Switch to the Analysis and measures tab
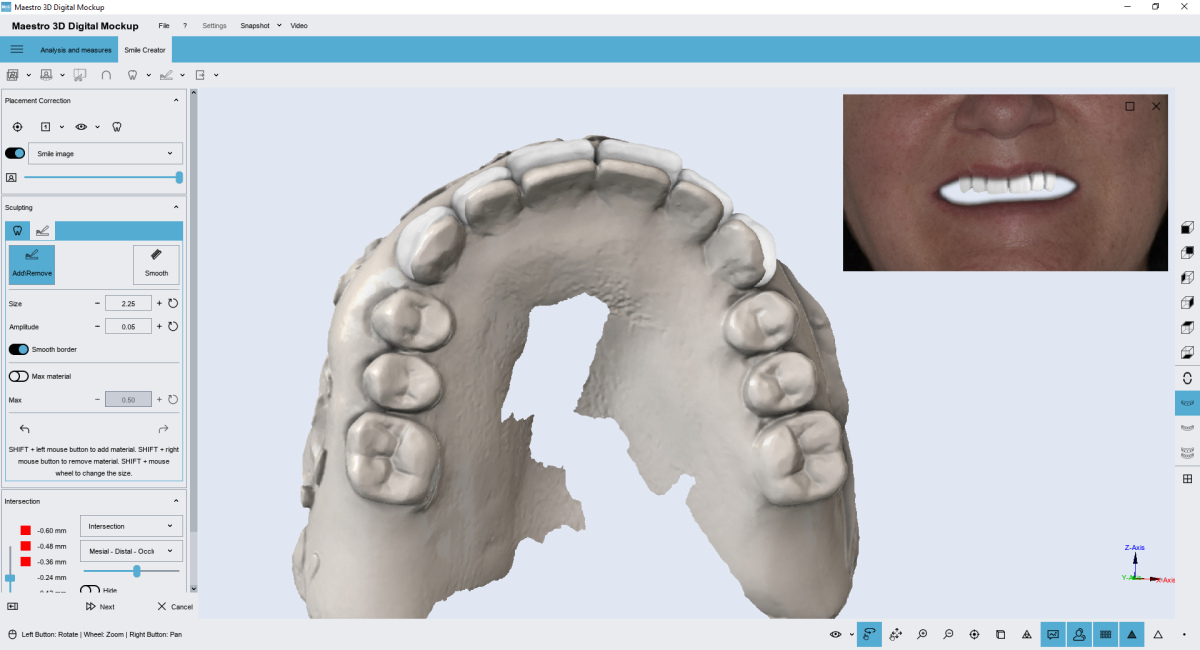This screenshot has height=650, width=1200. coord(76,50)
